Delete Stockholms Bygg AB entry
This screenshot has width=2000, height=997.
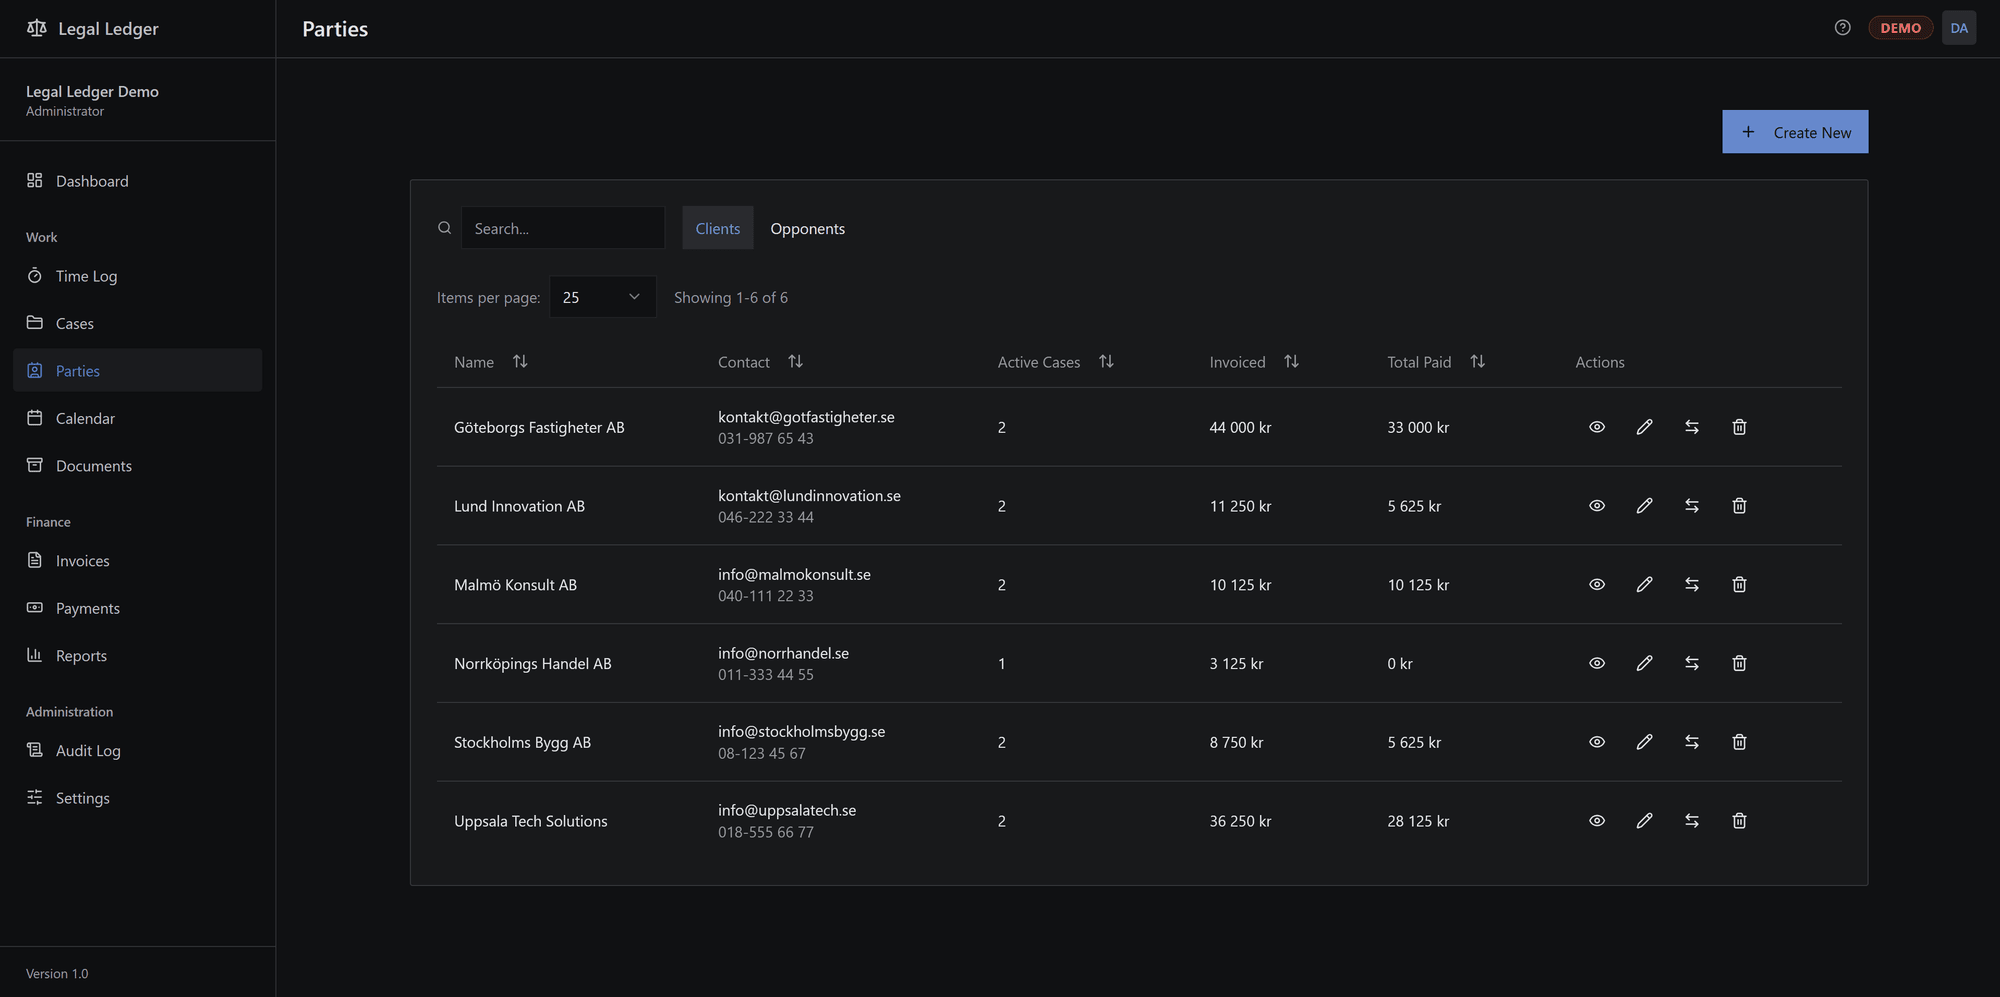[x=1739, y=742]
